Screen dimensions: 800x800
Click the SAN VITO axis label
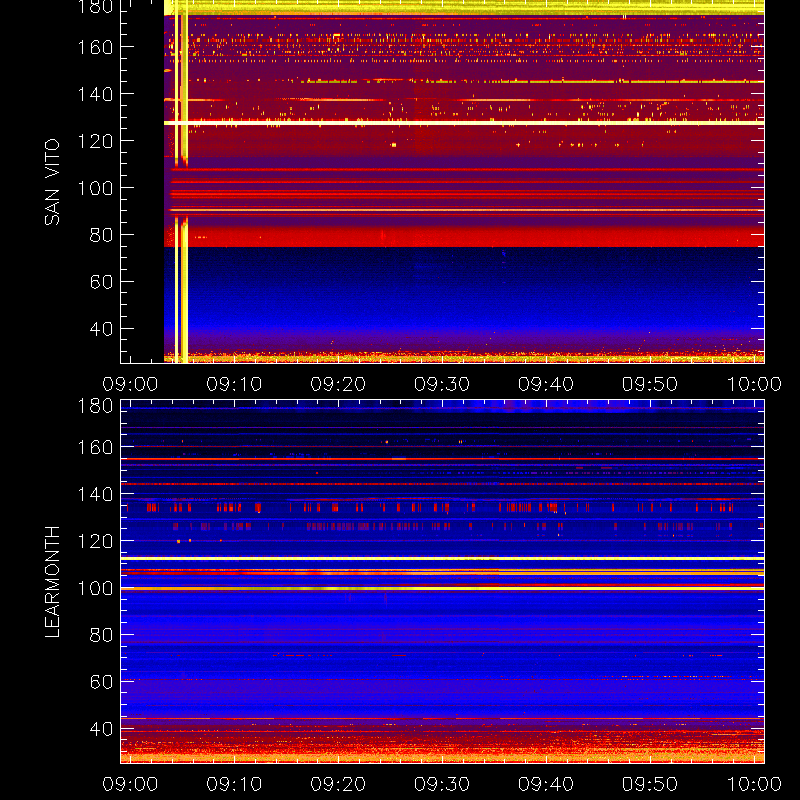pyautogui.click(x=52, y=182)
